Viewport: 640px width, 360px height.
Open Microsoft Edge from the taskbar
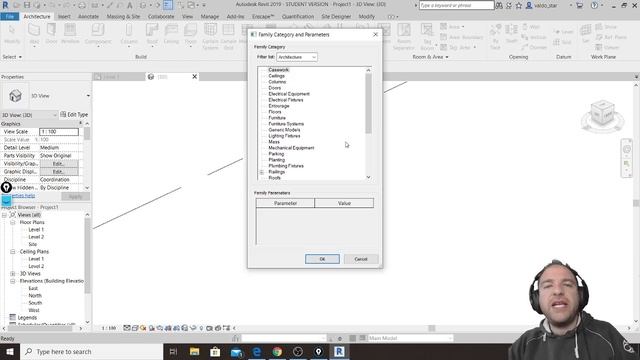[x=257, y=351]
